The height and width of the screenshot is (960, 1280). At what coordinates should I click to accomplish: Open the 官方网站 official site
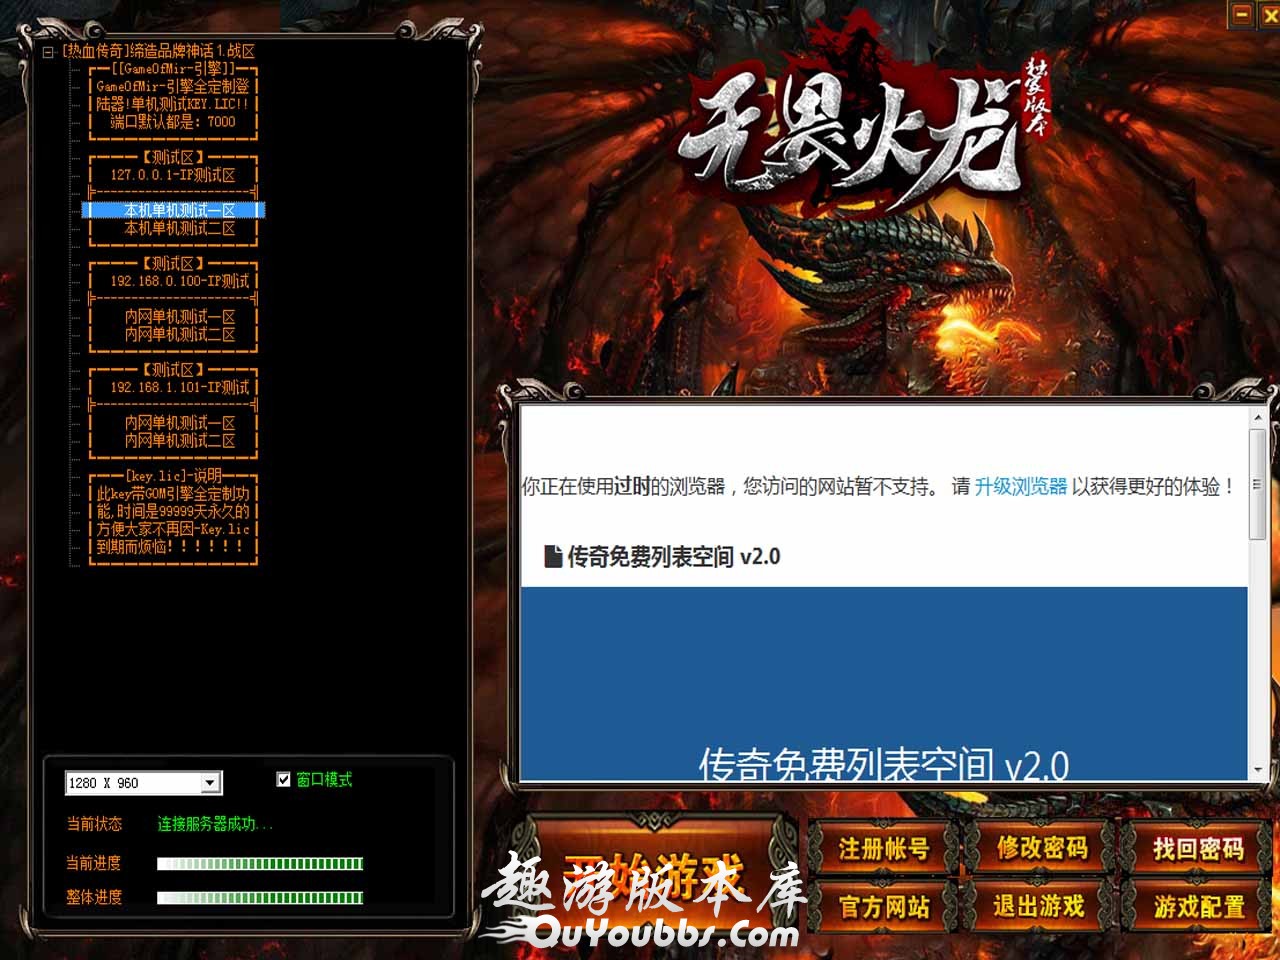pos(884,906)
